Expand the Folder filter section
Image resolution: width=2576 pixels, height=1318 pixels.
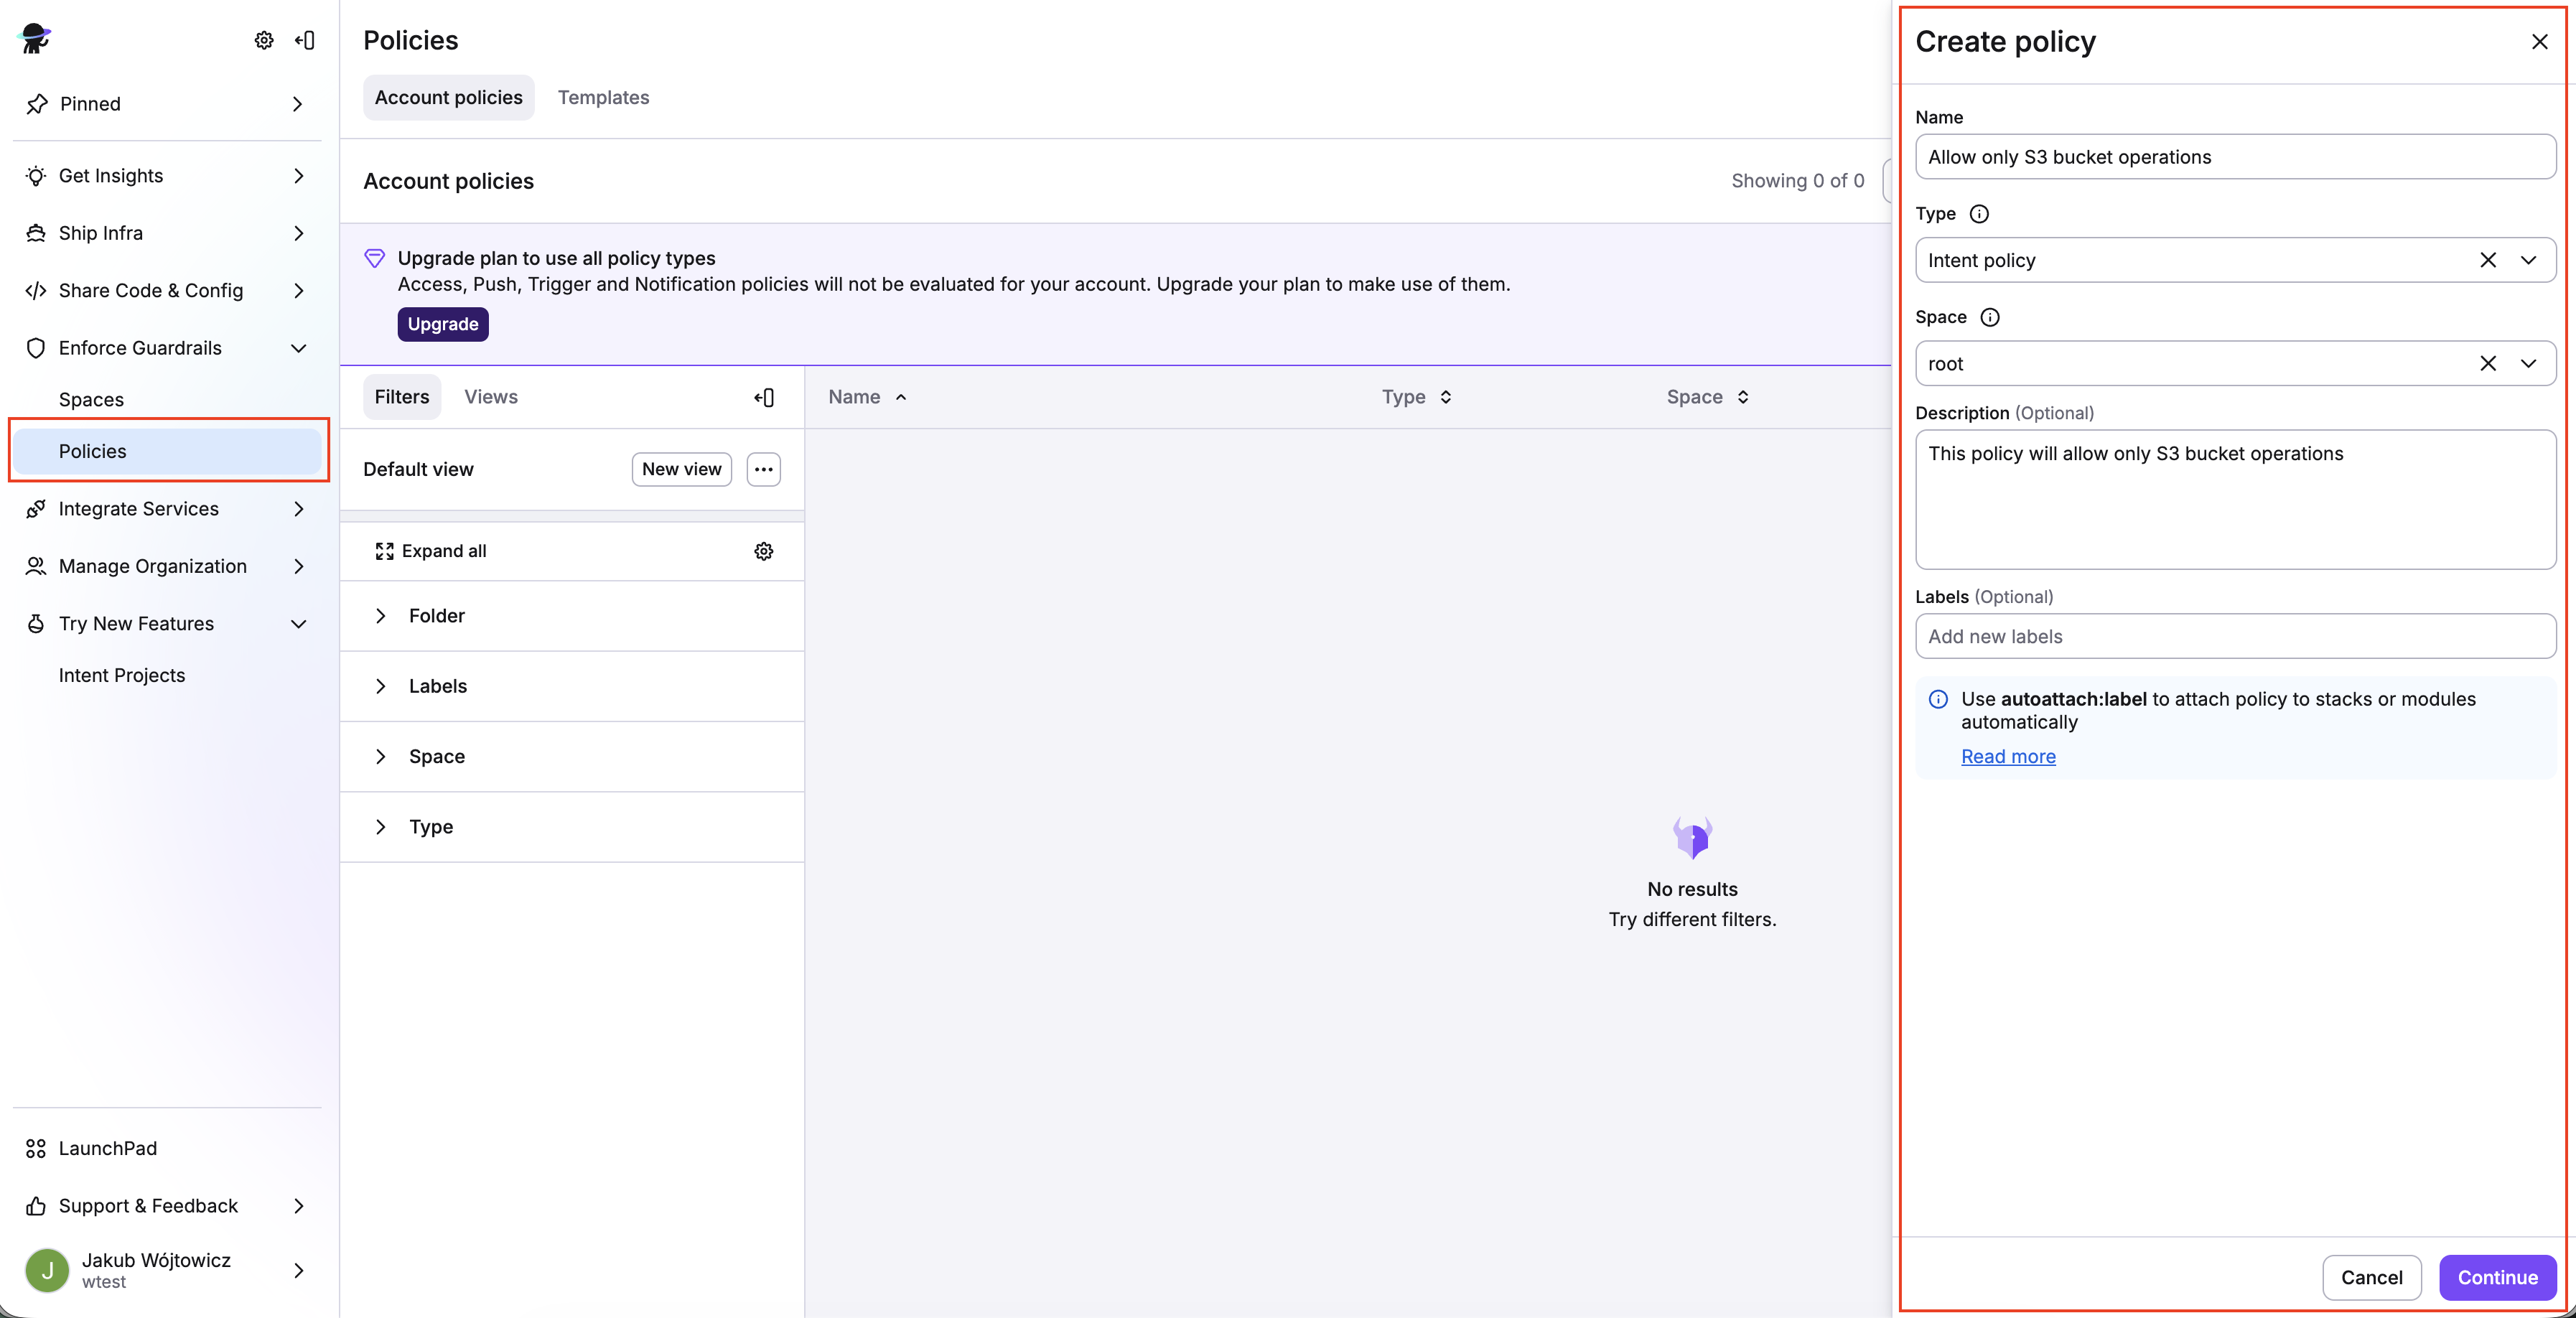point(381,616)
